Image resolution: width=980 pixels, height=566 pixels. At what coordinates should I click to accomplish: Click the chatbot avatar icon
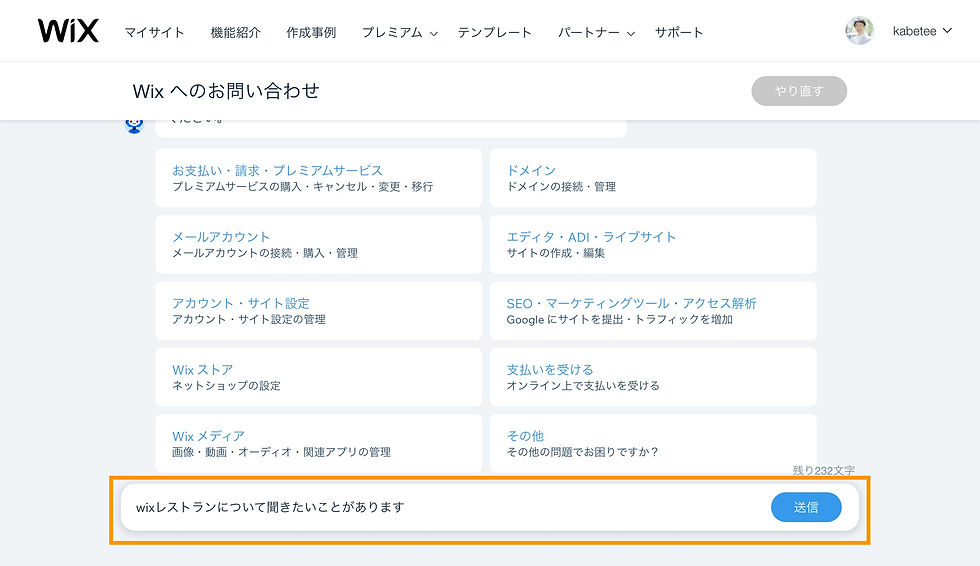click(x=134, y=125)
